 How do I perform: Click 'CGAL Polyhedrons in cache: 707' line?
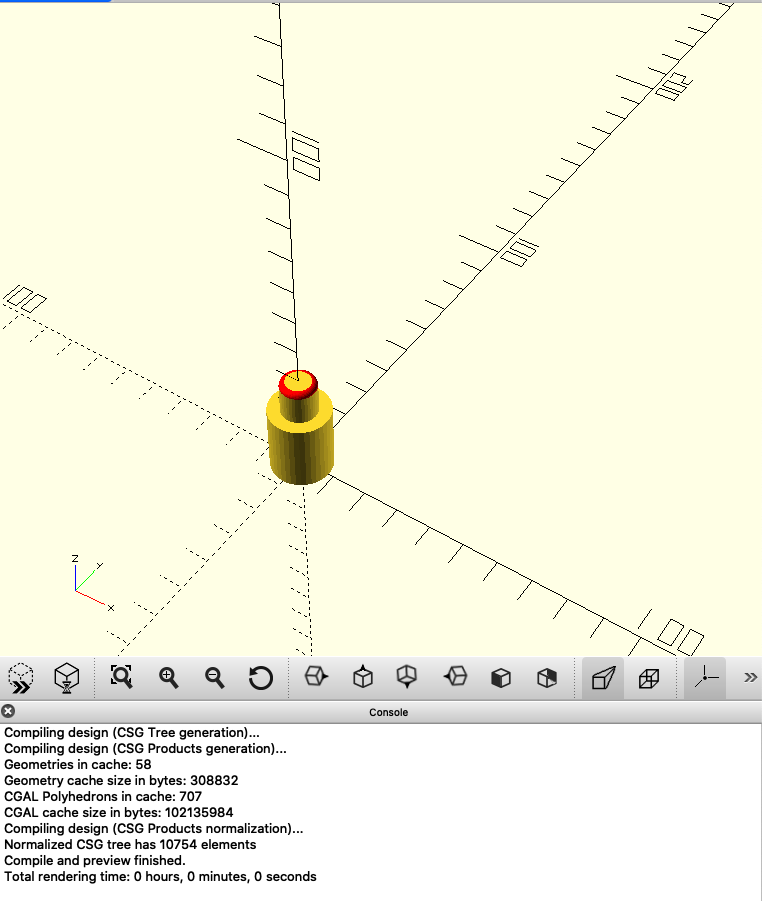click(103, 797)
